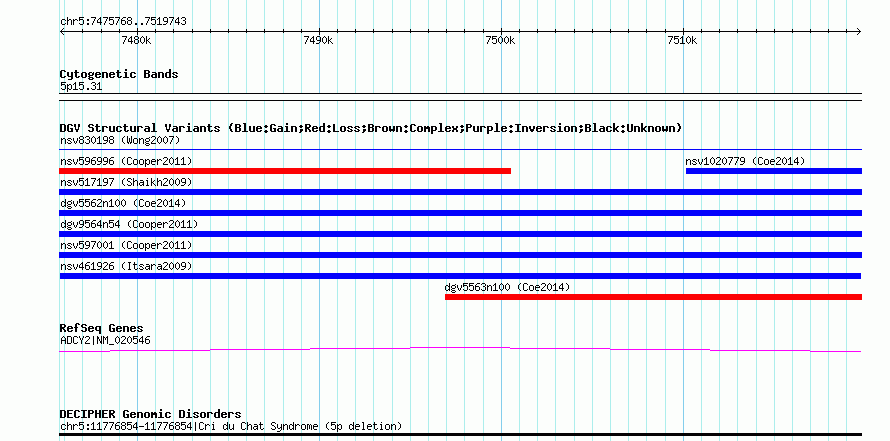Click the 5p15.31 cytogenetic band line
This screenshot has height=441, width=890.
tap(460, 96)
